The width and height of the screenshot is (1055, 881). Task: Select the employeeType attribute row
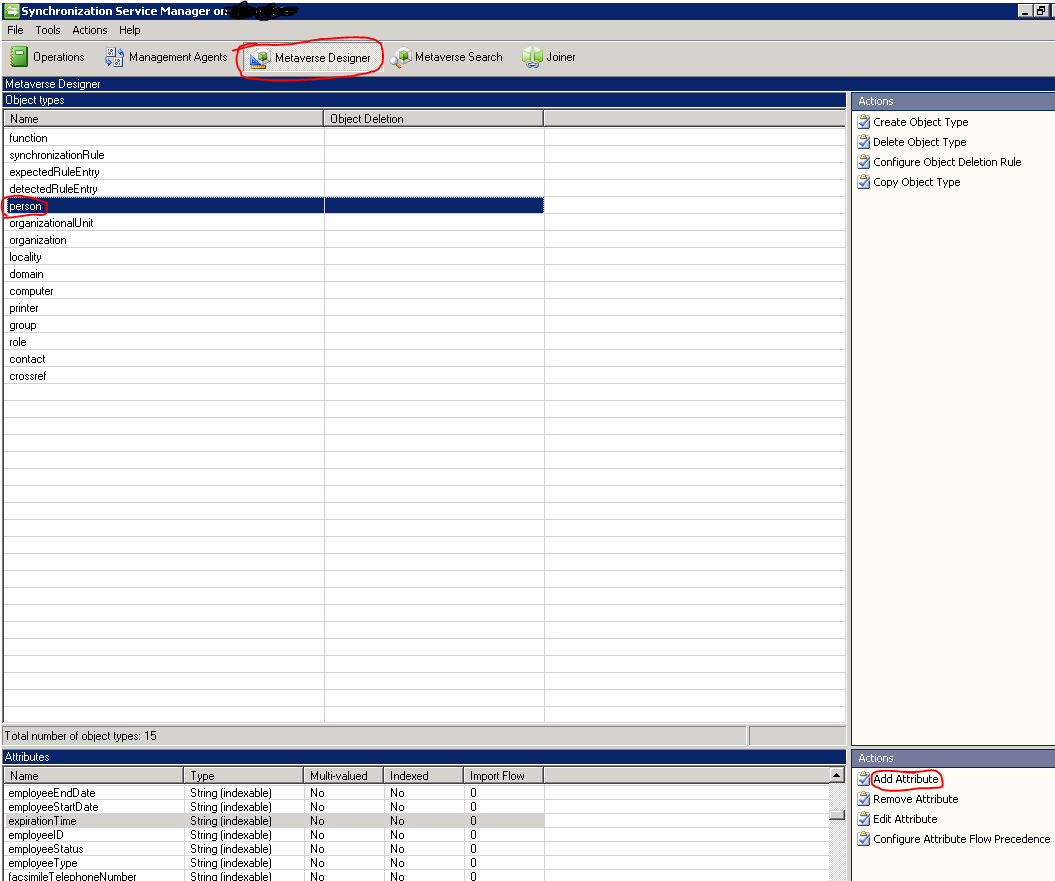tap(274, 862)
